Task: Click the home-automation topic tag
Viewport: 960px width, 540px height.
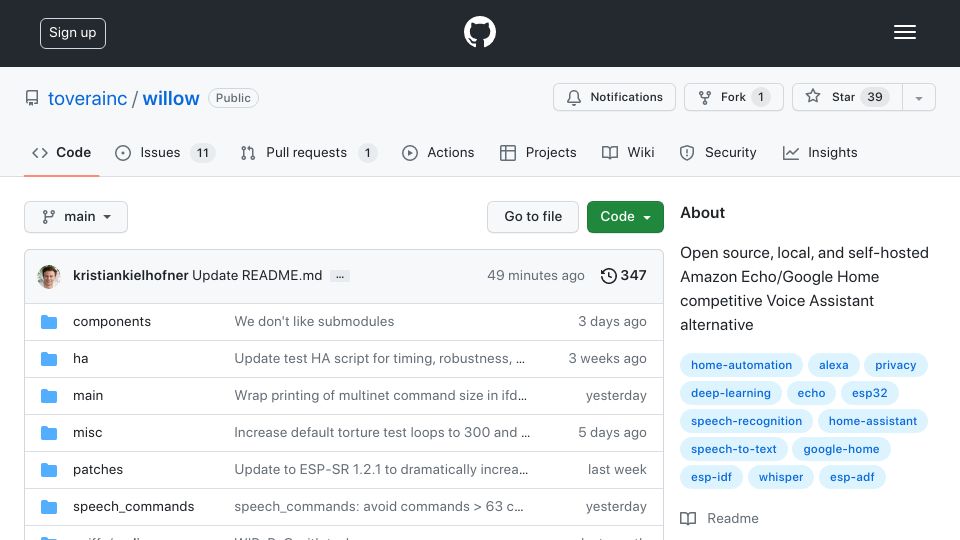Action: click(x=741, y=365)
